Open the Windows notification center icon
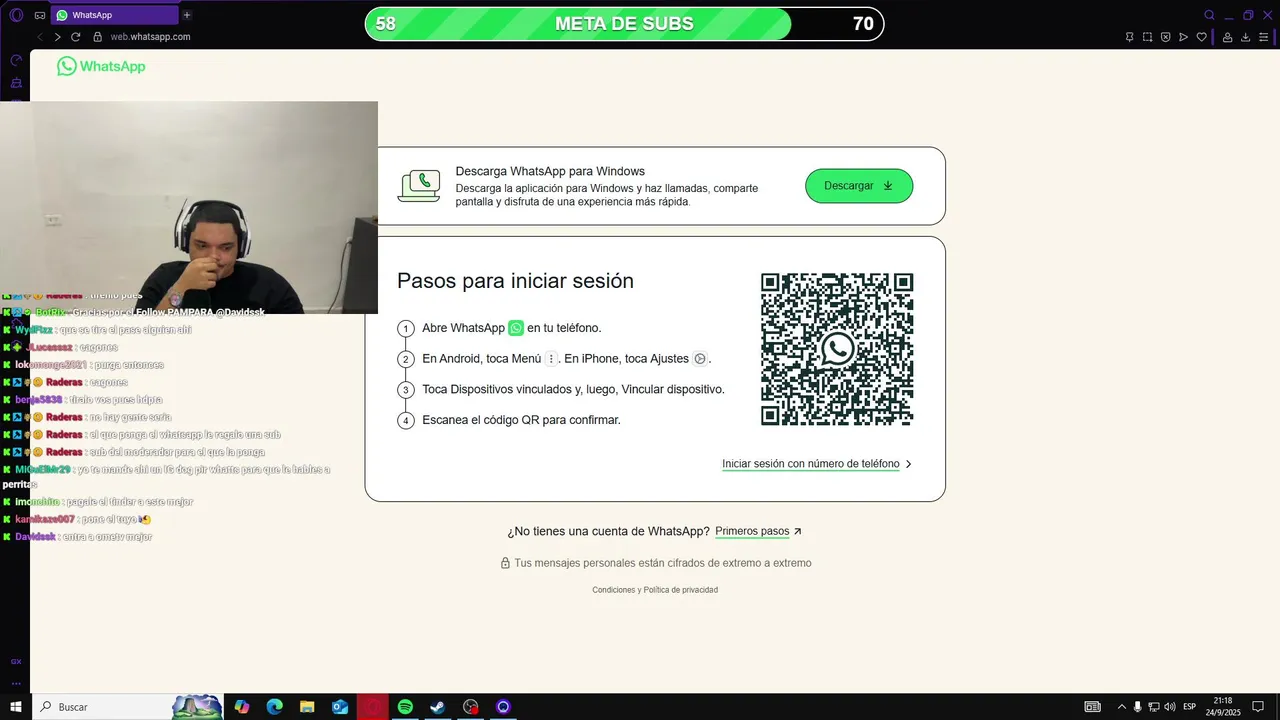 (x=1258, y=707)
